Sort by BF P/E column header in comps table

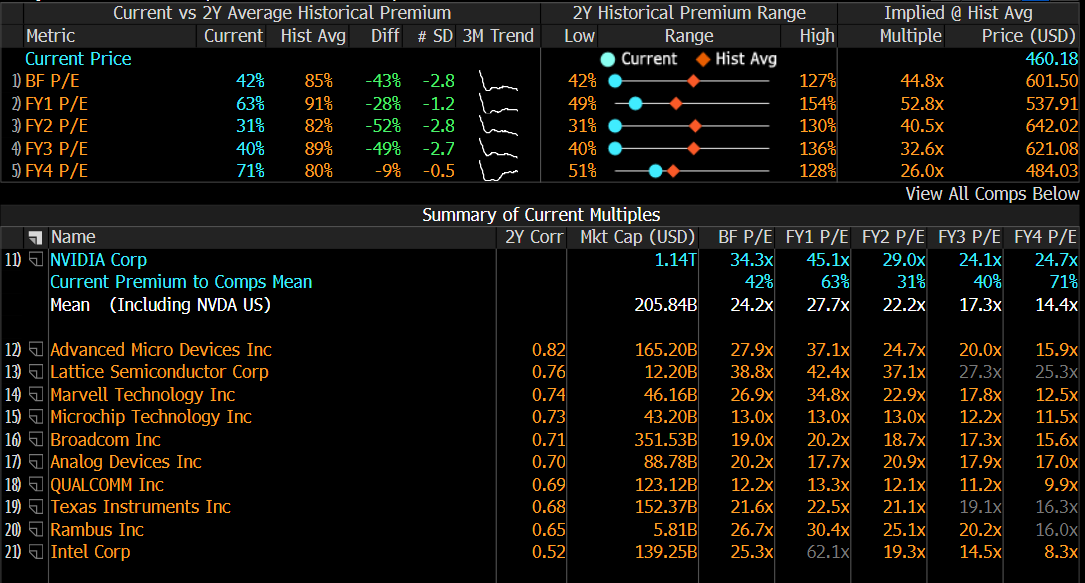[x=745, y=237]
